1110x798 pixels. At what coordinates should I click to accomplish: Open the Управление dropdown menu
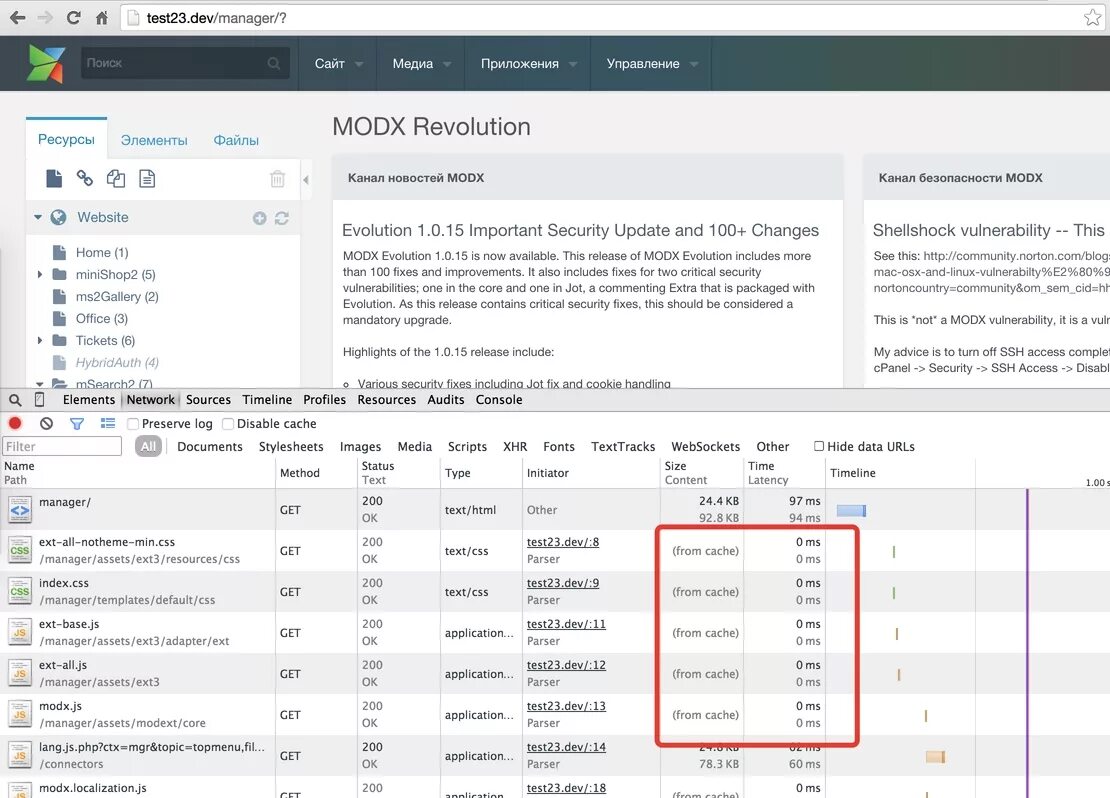(651, 64)
